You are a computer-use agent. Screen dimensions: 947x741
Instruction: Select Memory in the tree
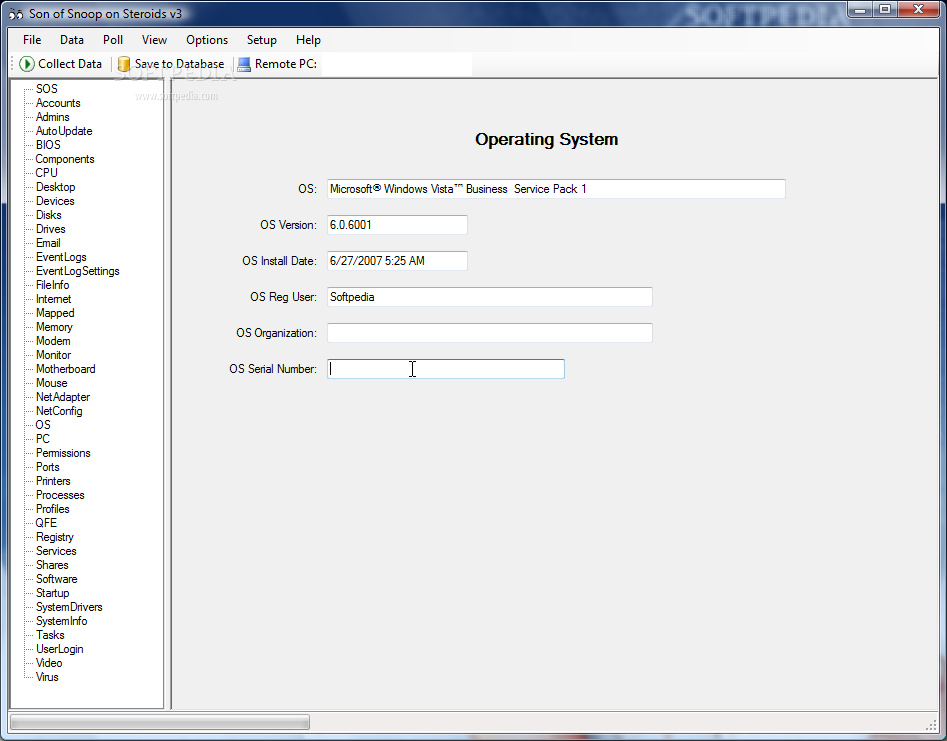pyautogui.click(x=54, y=327)
